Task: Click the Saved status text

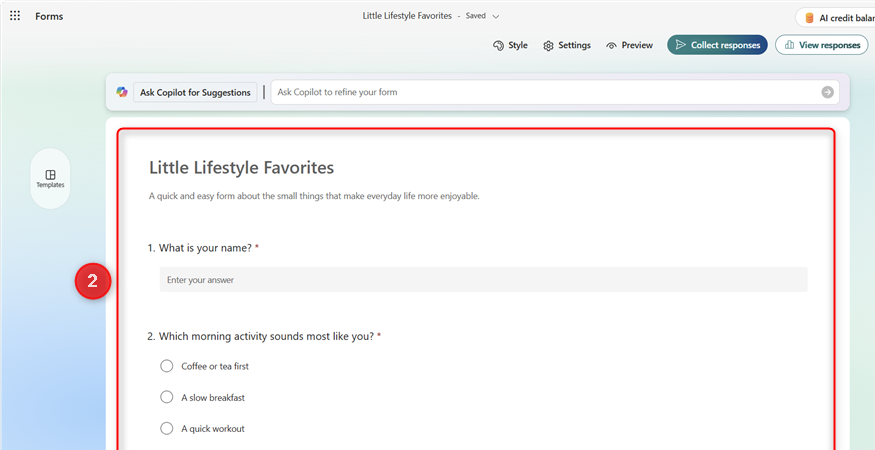Action: 475,16
